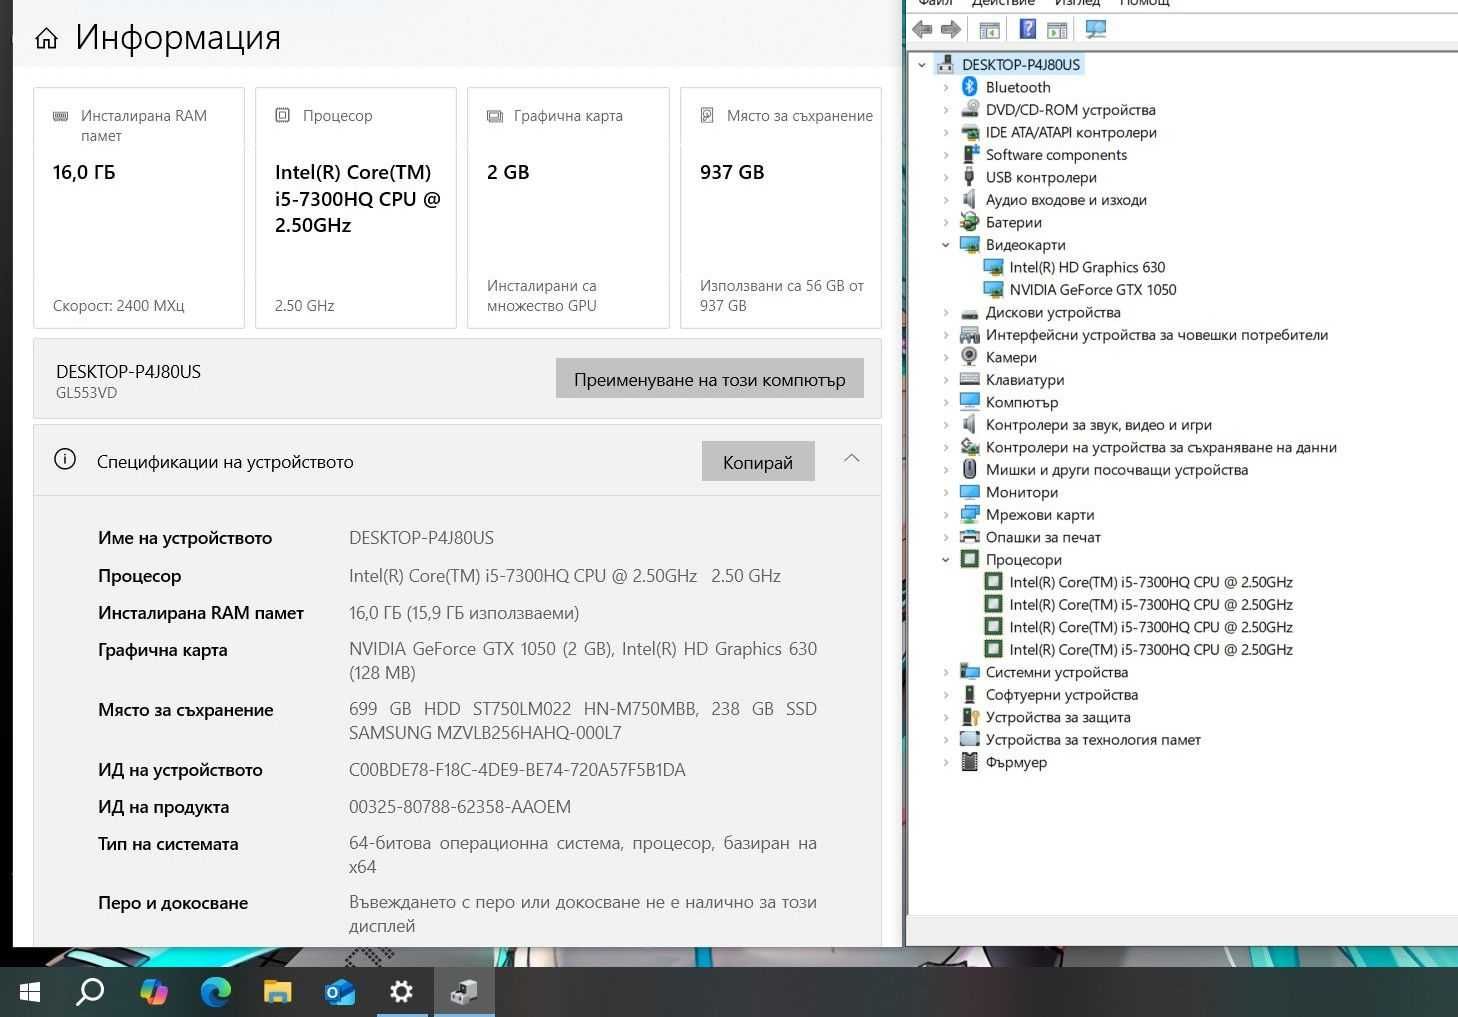This screenshot has height=1017, width=1458.
Task: Scan for hardware changes using the monitor icon
Action: pos(1096,29)
